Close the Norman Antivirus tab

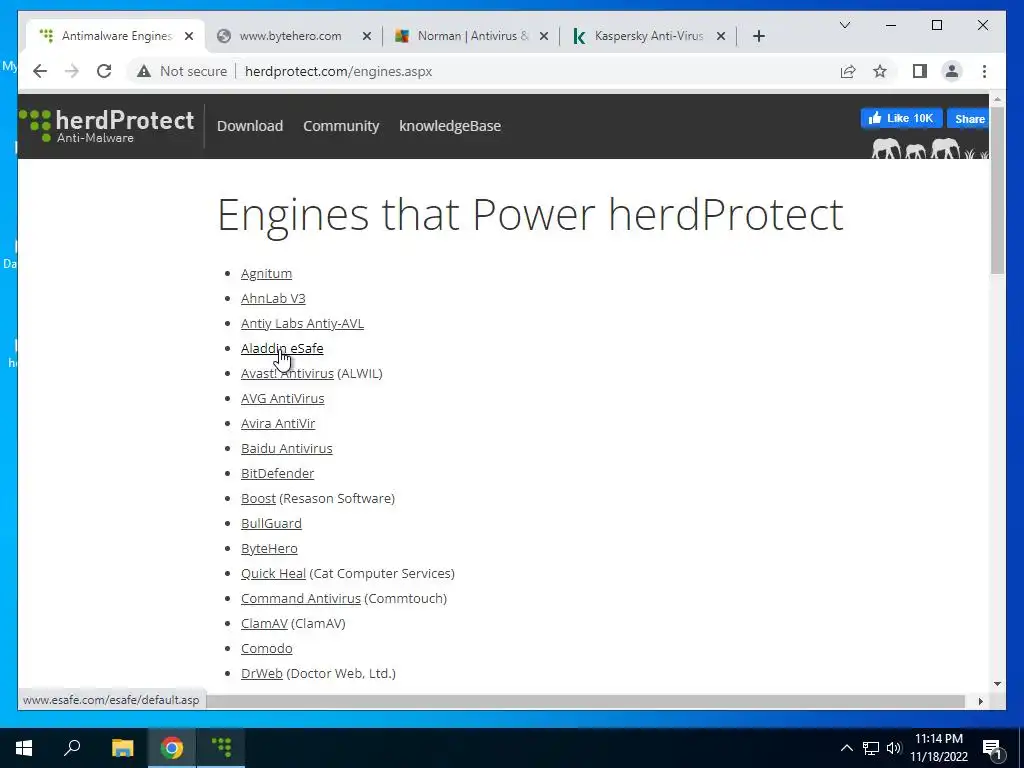pos(543,36)
